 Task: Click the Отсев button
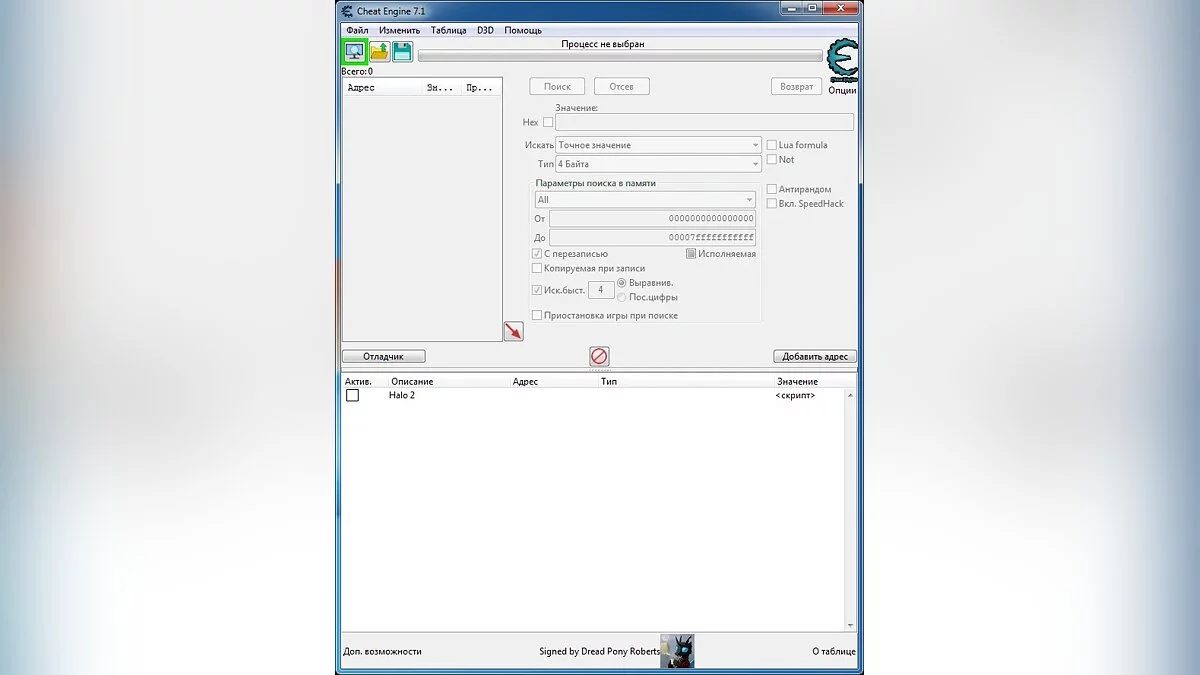[621, 87]
